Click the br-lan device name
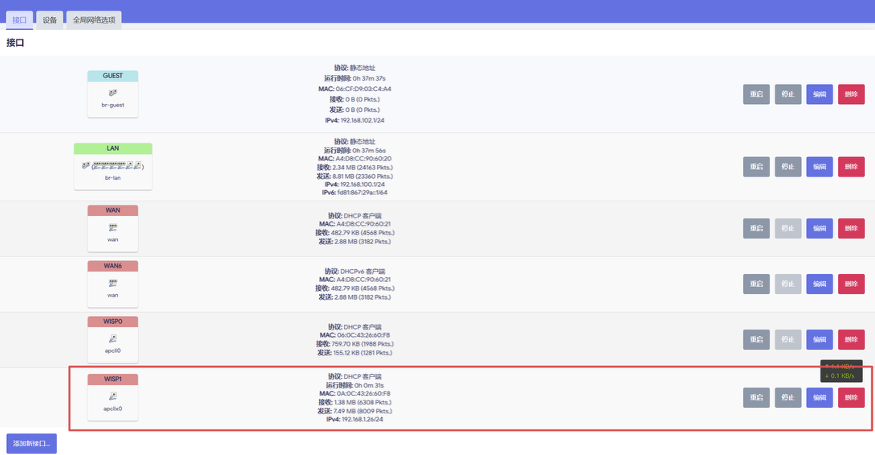 pos(113,178)
